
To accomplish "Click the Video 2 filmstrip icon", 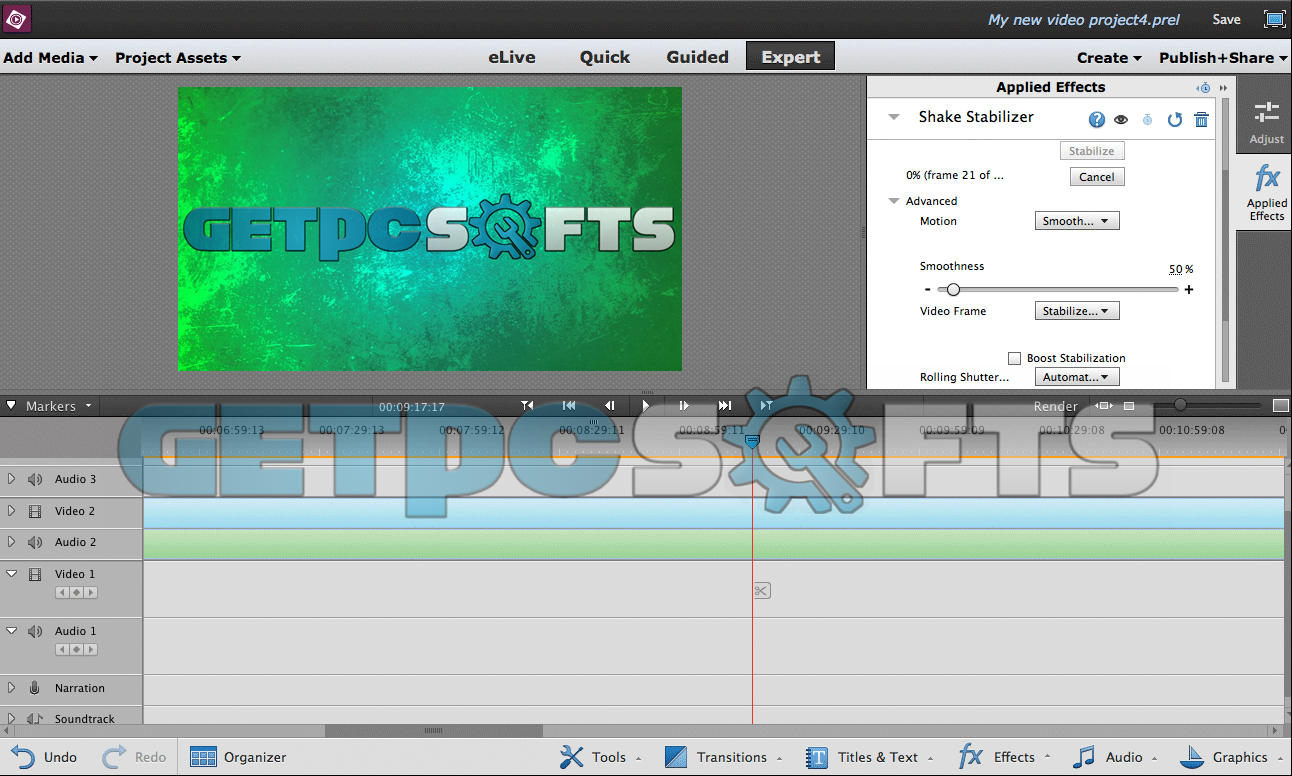I will (35, 511).
